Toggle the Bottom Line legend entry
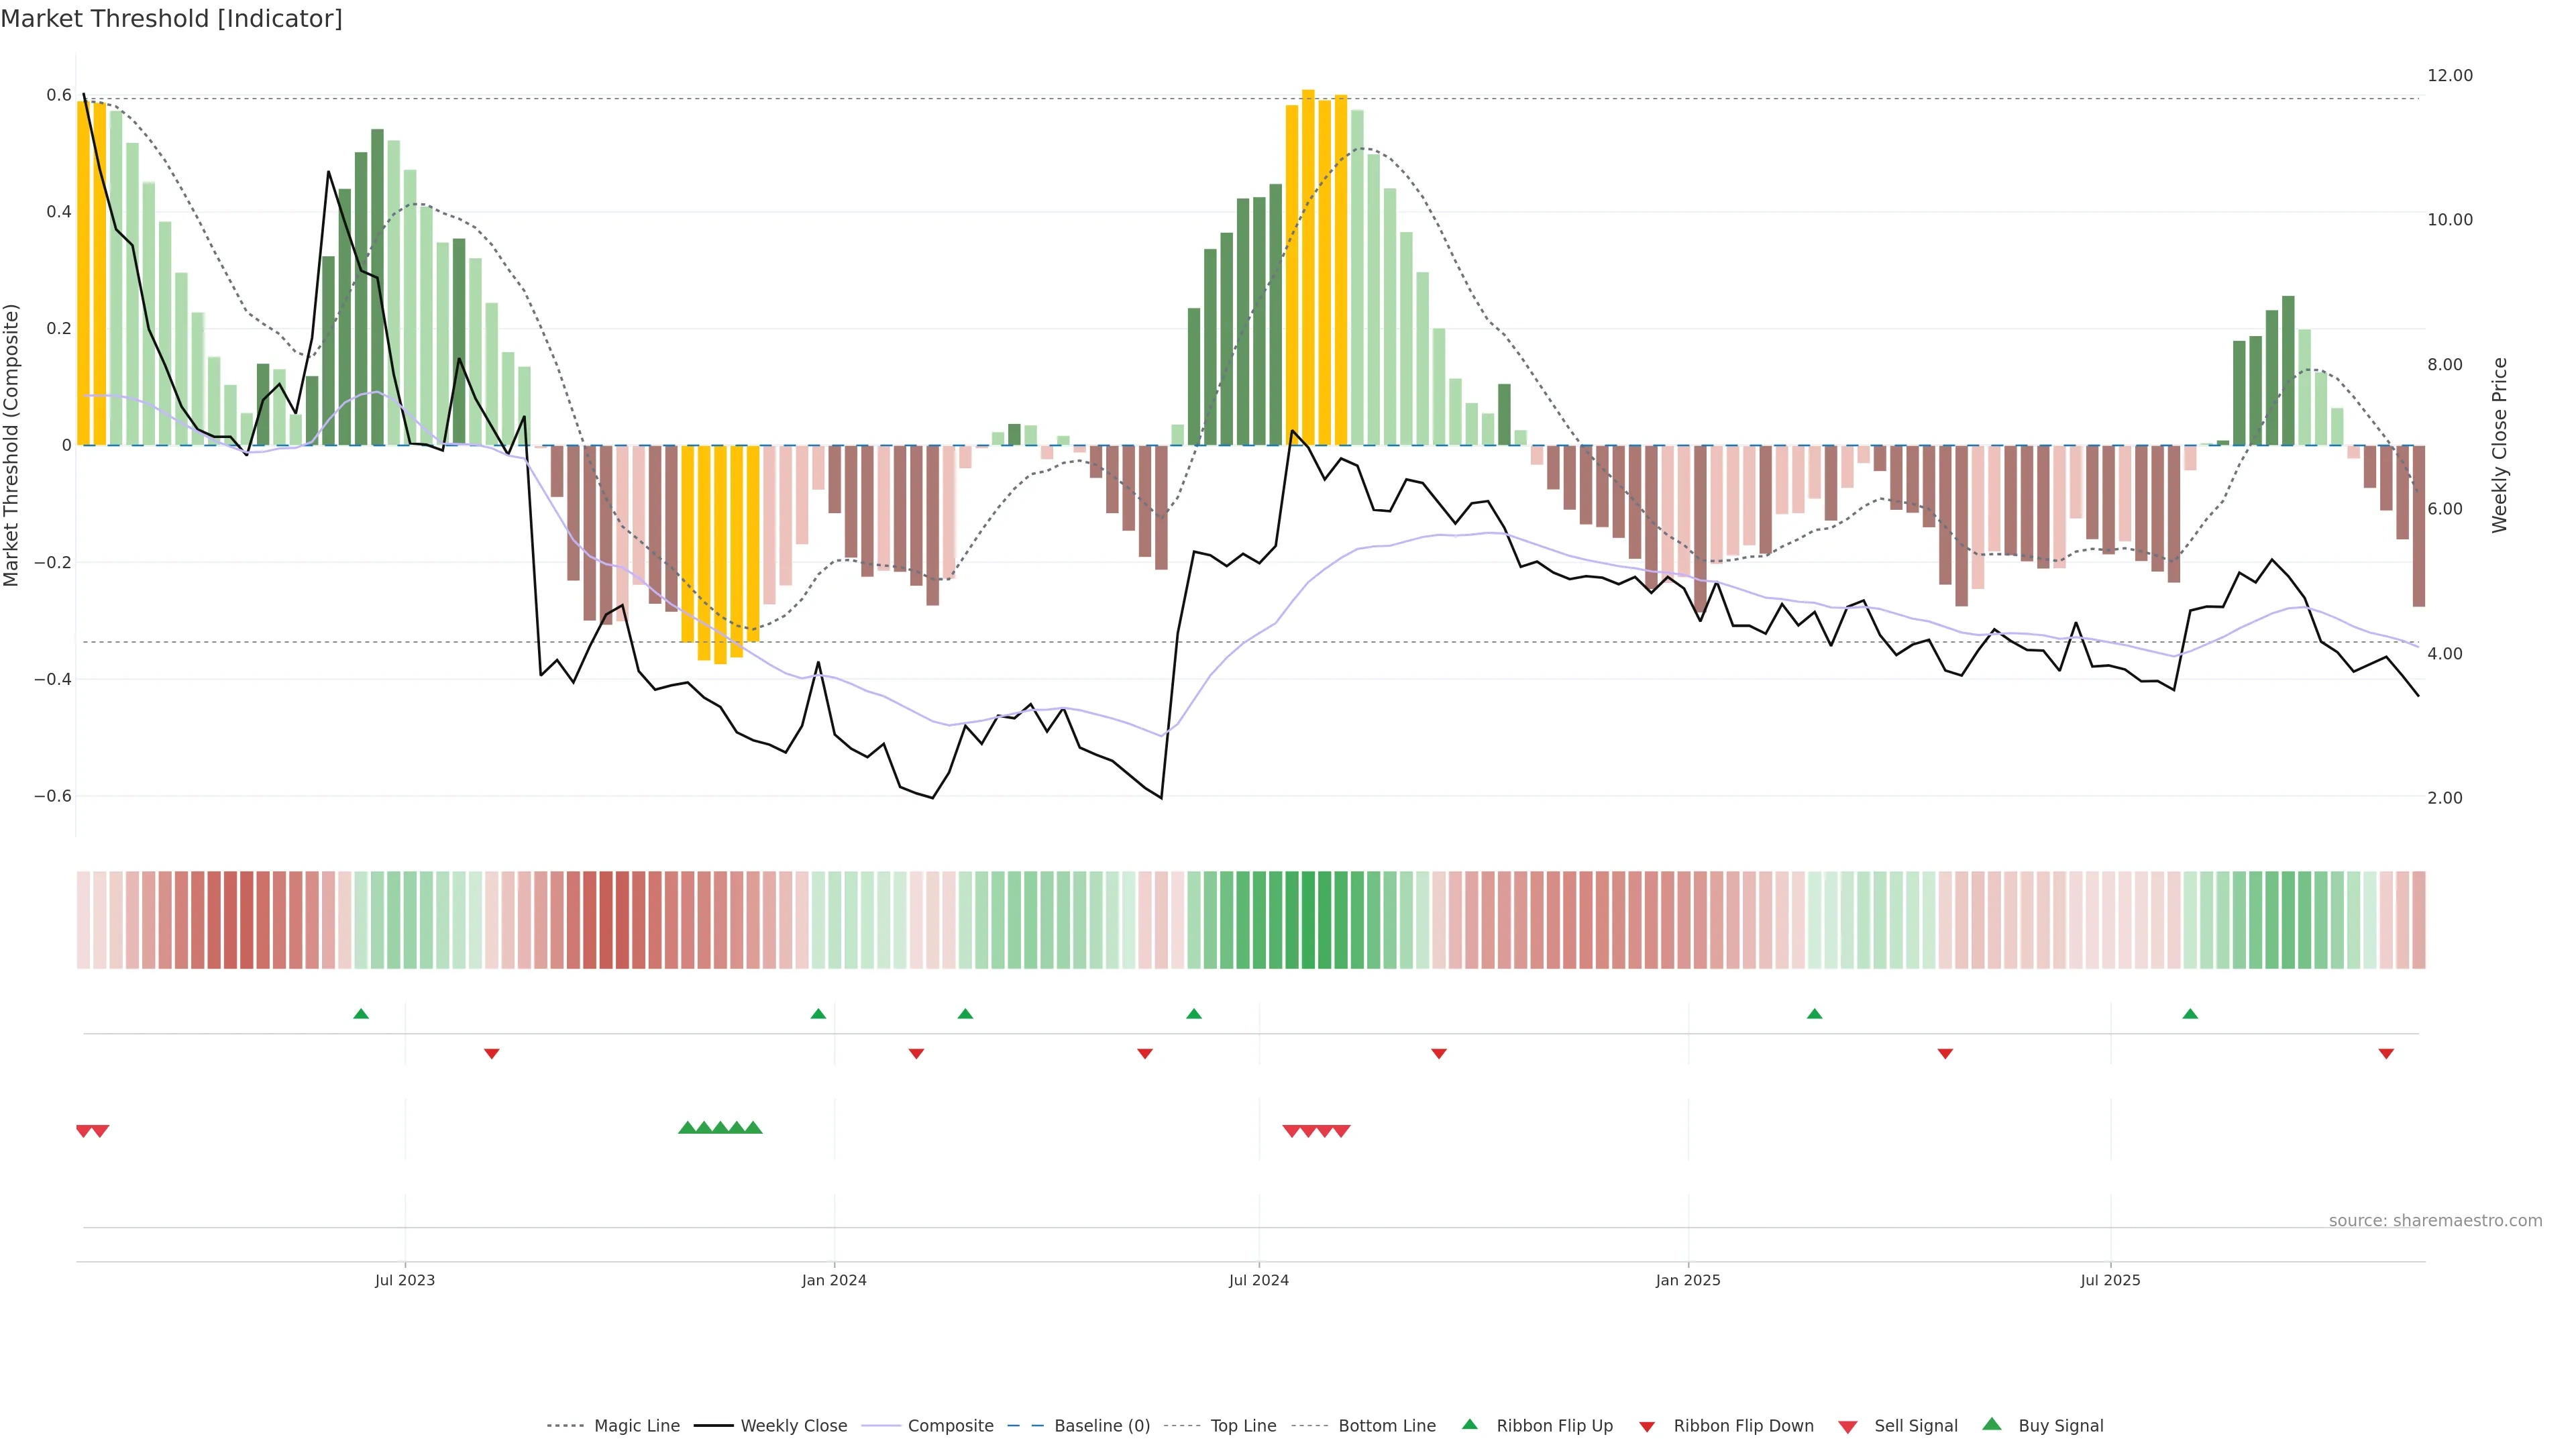Image resolution: width=2576 pixels, height=1449 pixels. point(1386,1426)
